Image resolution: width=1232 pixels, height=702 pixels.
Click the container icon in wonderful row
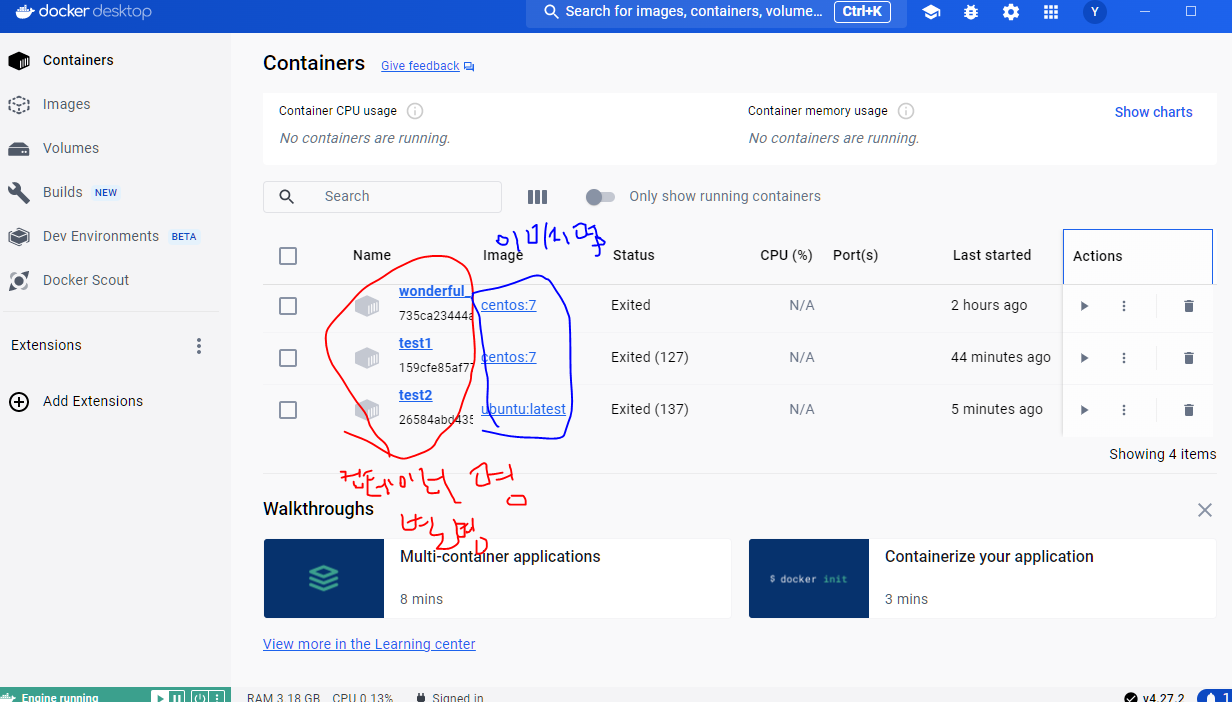coord(367,306)
